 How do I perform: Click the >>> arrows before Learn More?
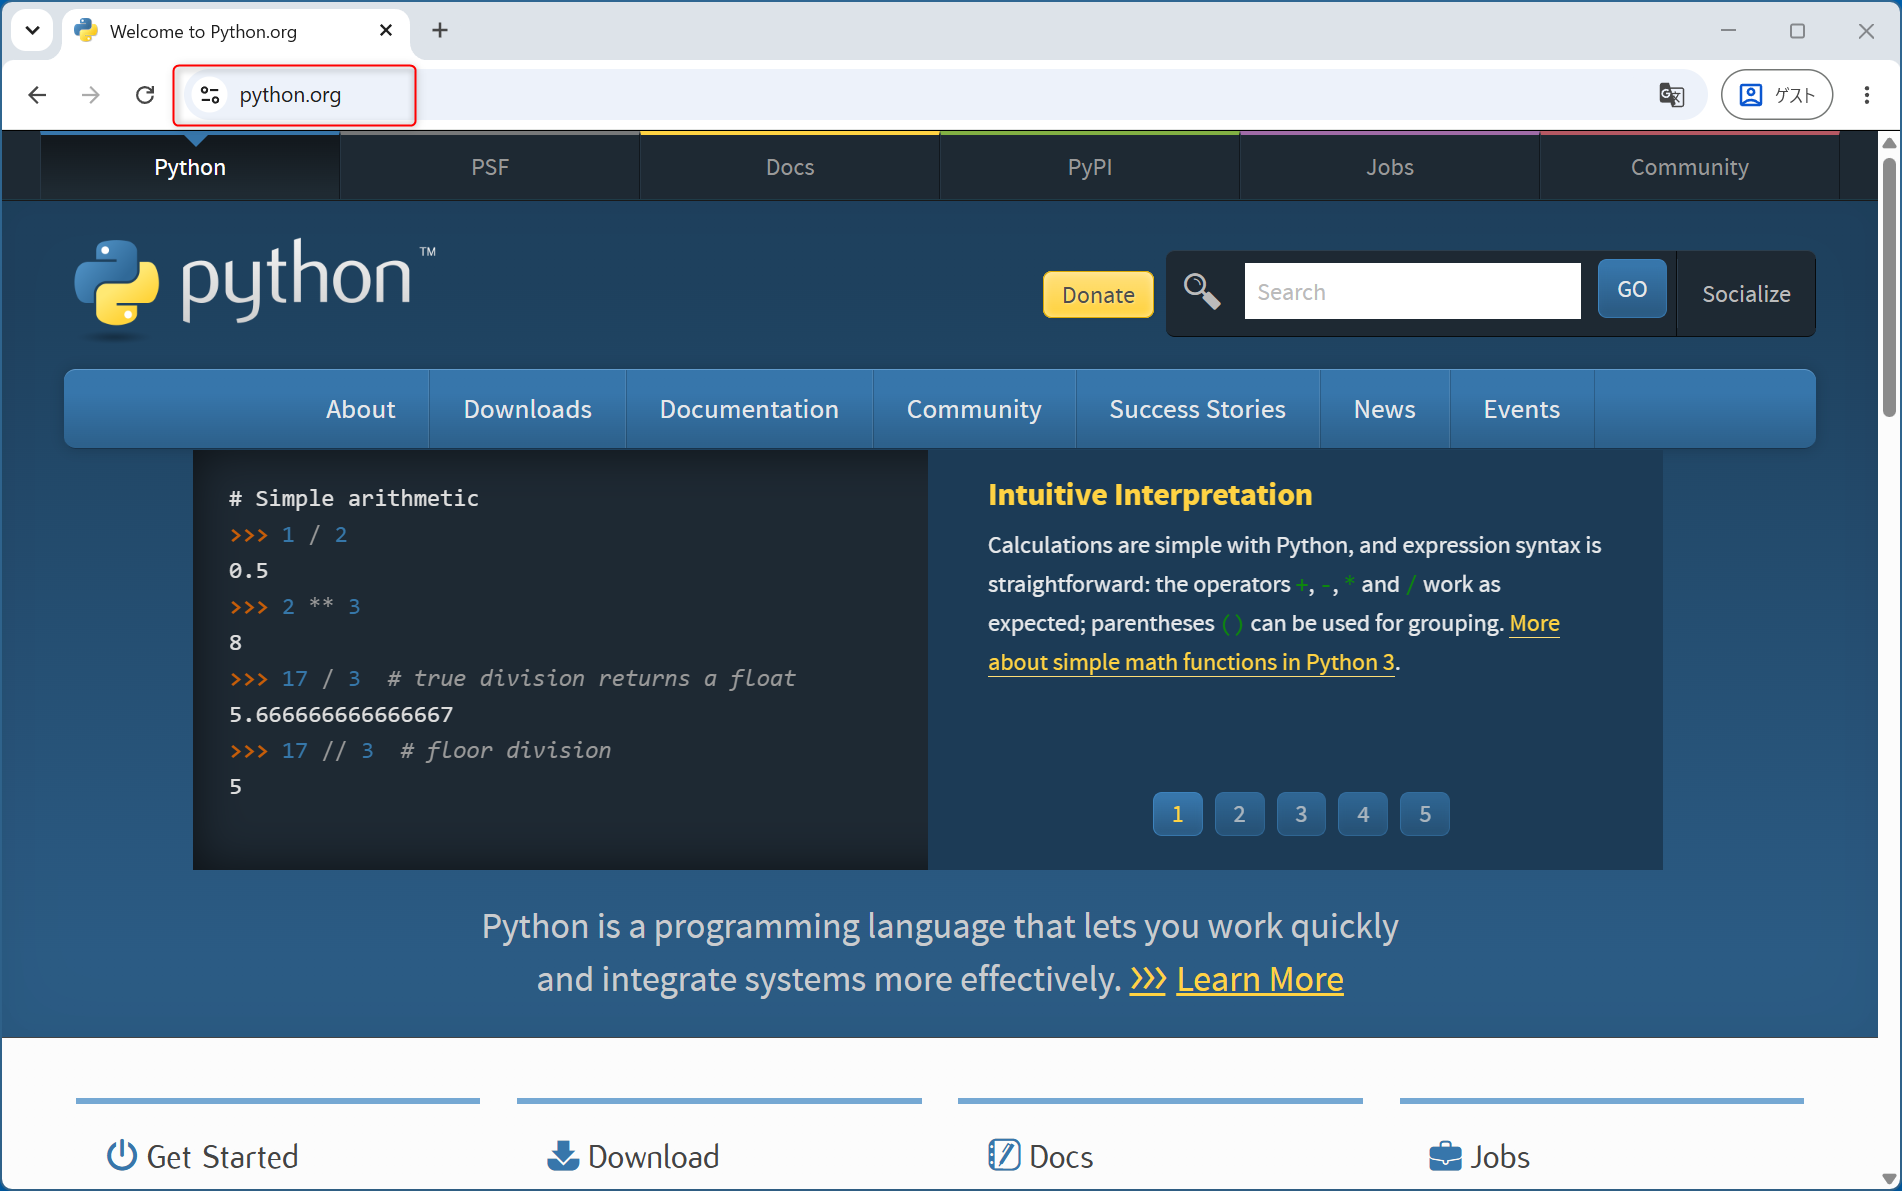tap(1148, 979)
